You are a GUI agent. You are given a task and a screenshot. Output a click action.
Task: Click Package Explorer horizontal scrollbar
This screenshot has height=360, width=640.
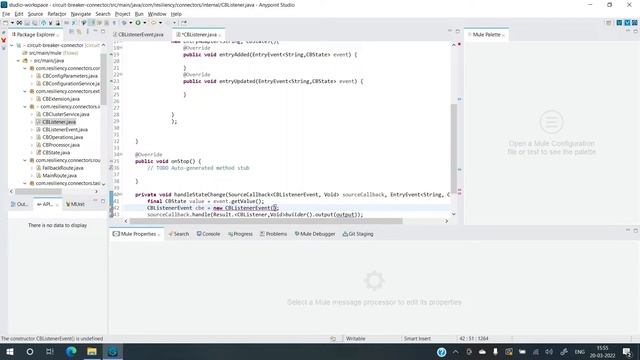pyautogui.click(x=38, y=191)
